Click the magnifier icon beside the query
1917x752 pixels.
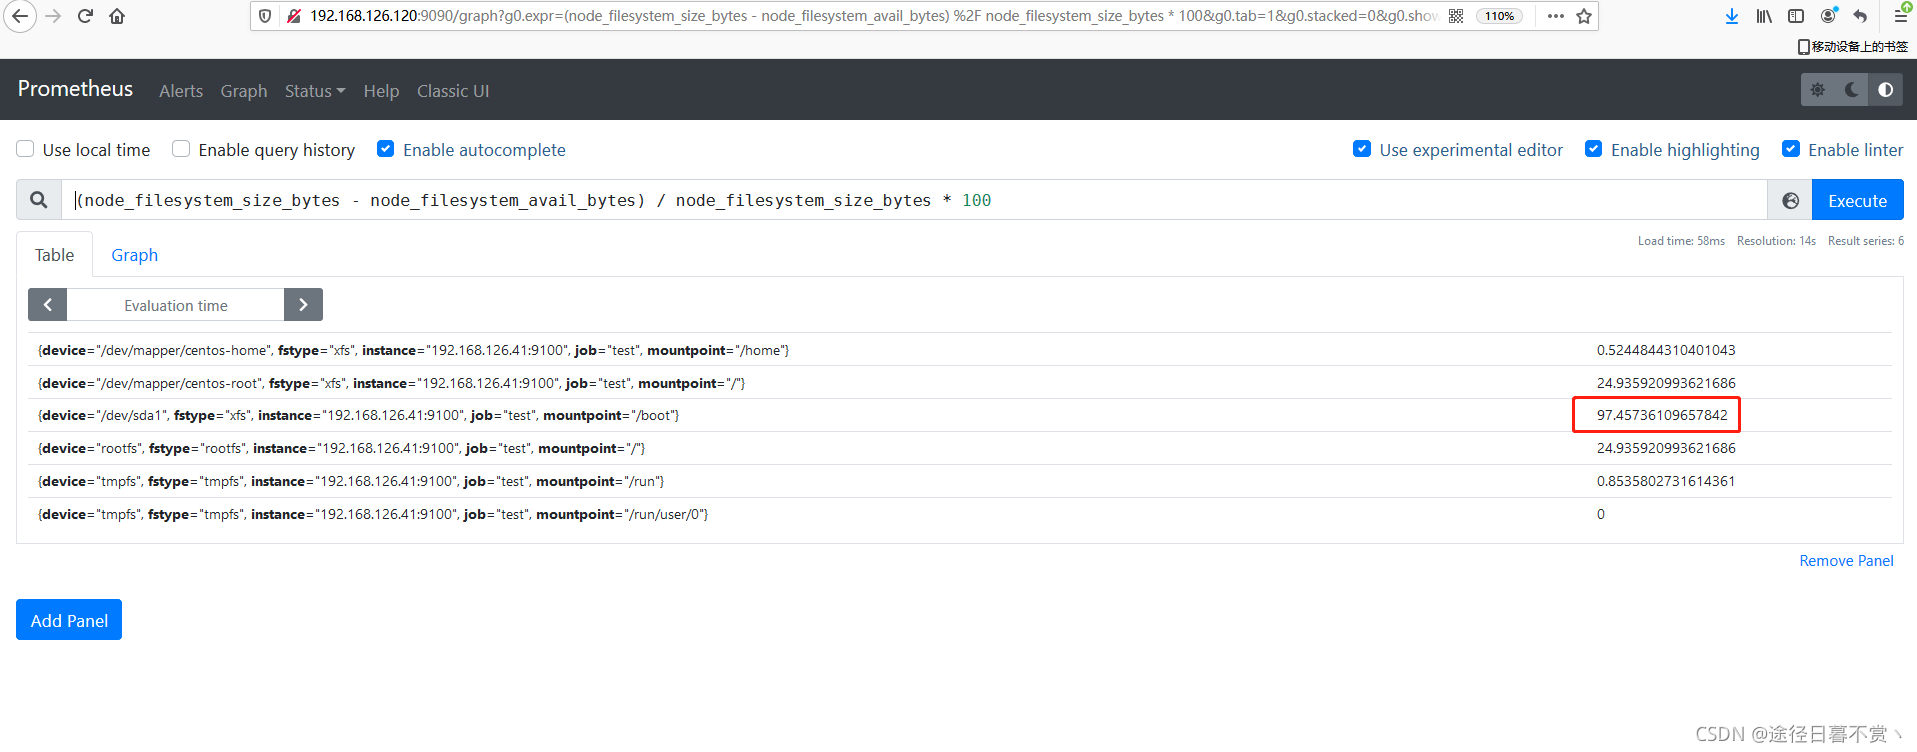(x=39, y=200)
